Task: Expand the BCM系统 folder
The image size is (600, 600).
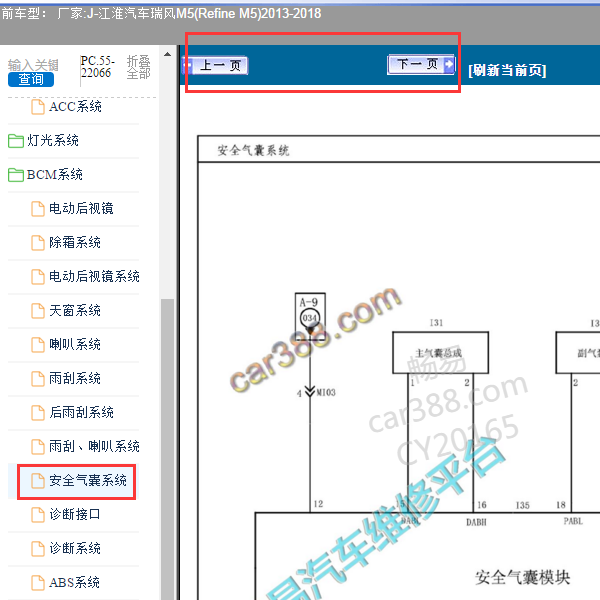Action: tap(54, 174)
